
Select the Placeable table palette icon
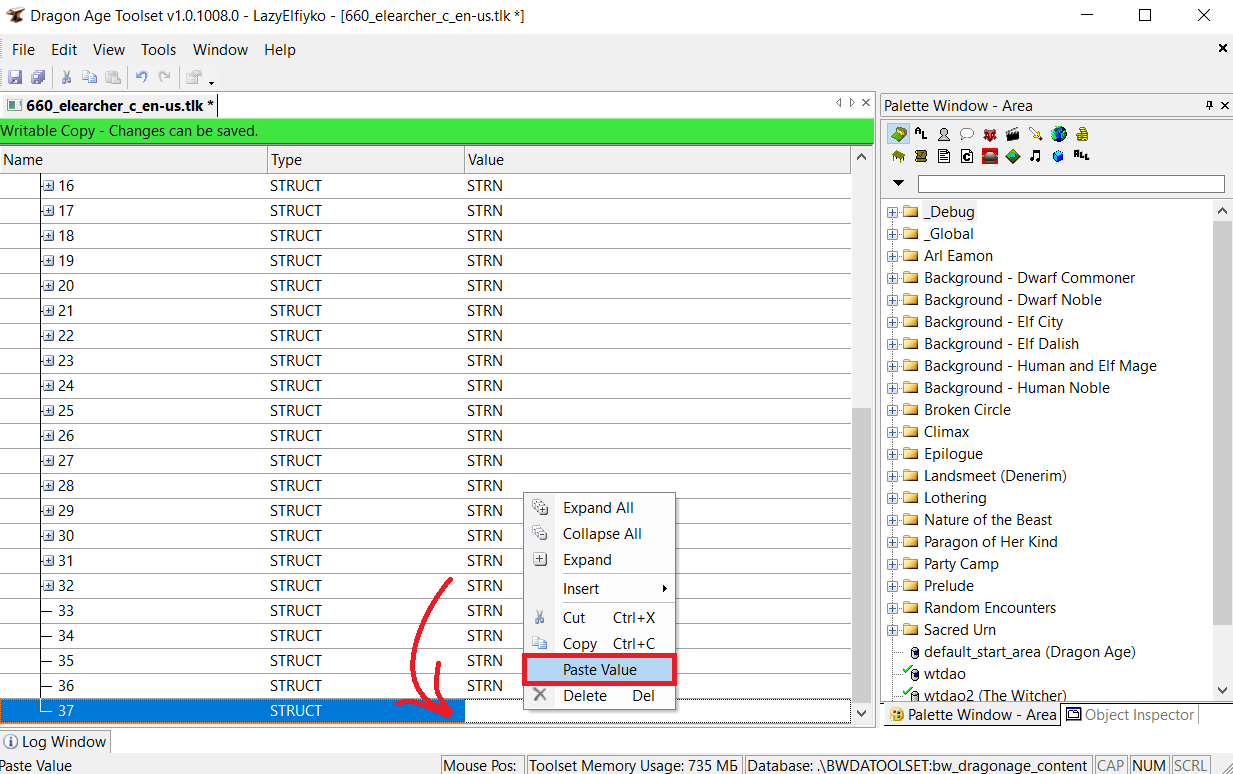(898, 156)
